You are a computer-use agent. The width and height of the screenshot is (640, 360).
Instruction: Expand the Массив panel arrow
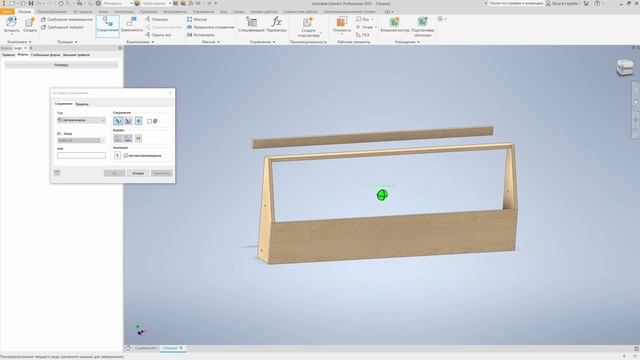tap(218, 42)
